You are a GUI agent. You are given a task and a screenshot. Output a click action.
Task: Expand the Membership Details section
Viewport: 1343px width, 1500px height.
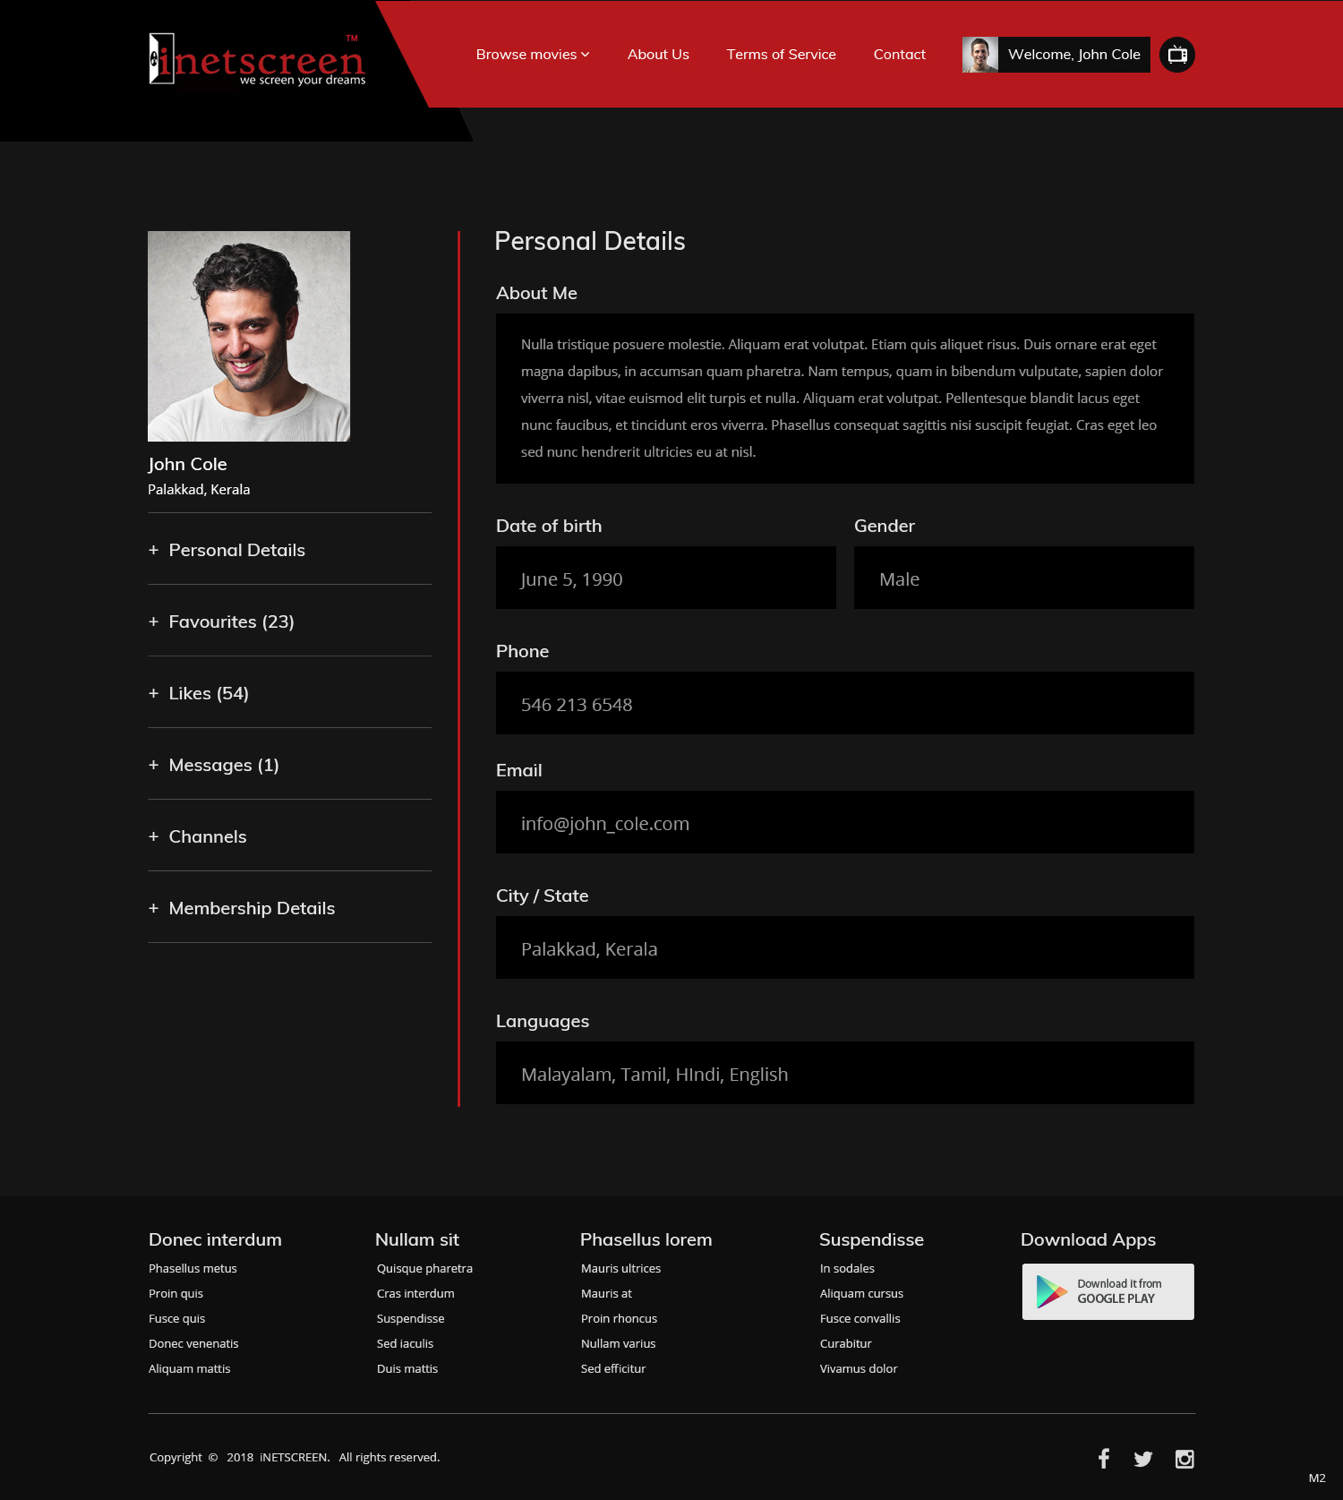[x=252, y=908]
